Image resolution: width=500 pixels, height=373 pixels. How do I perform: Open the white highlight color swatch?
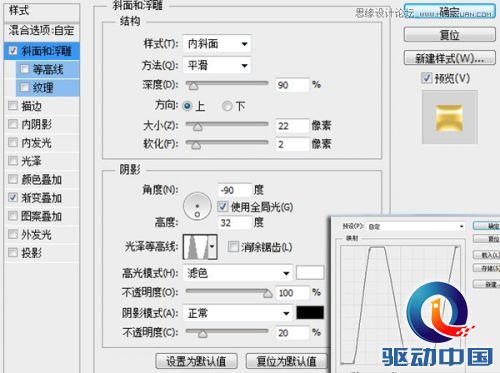(310, 273)
